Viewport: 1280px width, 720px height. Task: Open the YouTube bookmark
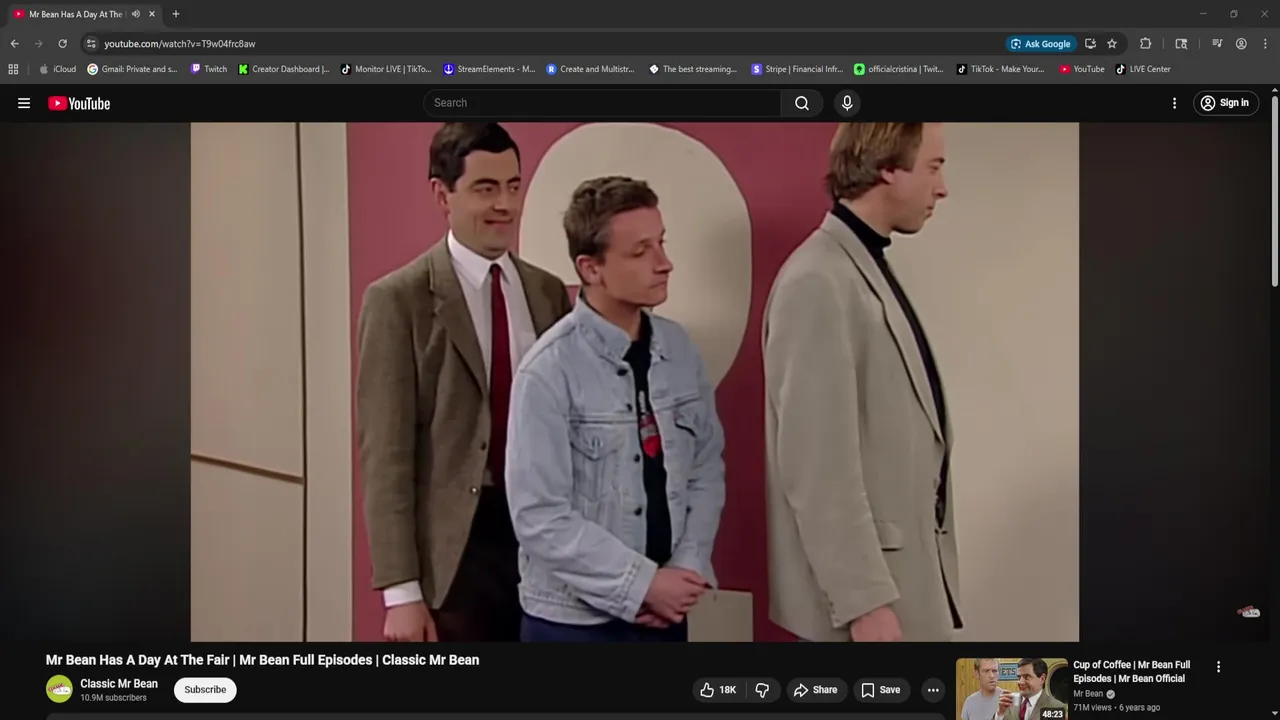pyautogui.click(x=1082, y=69)
